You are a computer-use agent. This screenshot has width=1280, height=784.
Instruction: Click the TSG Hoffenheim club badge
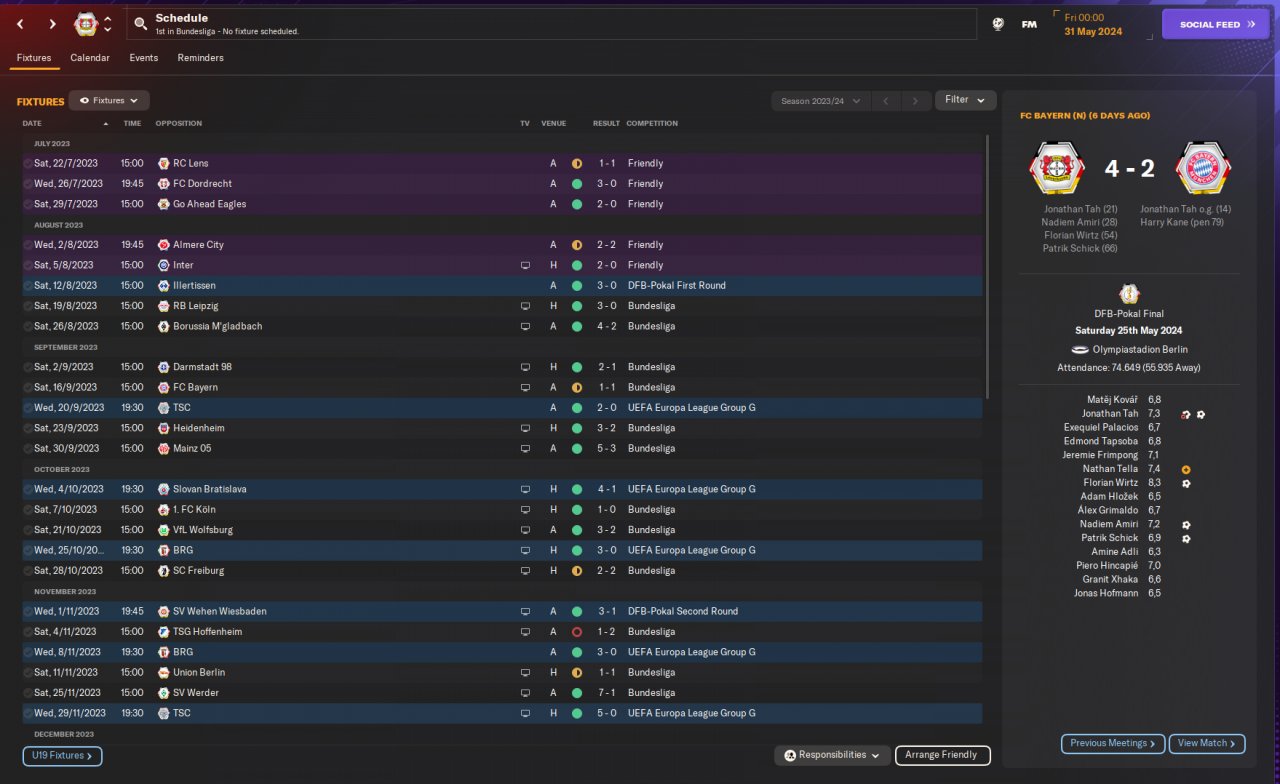(164, 632)
